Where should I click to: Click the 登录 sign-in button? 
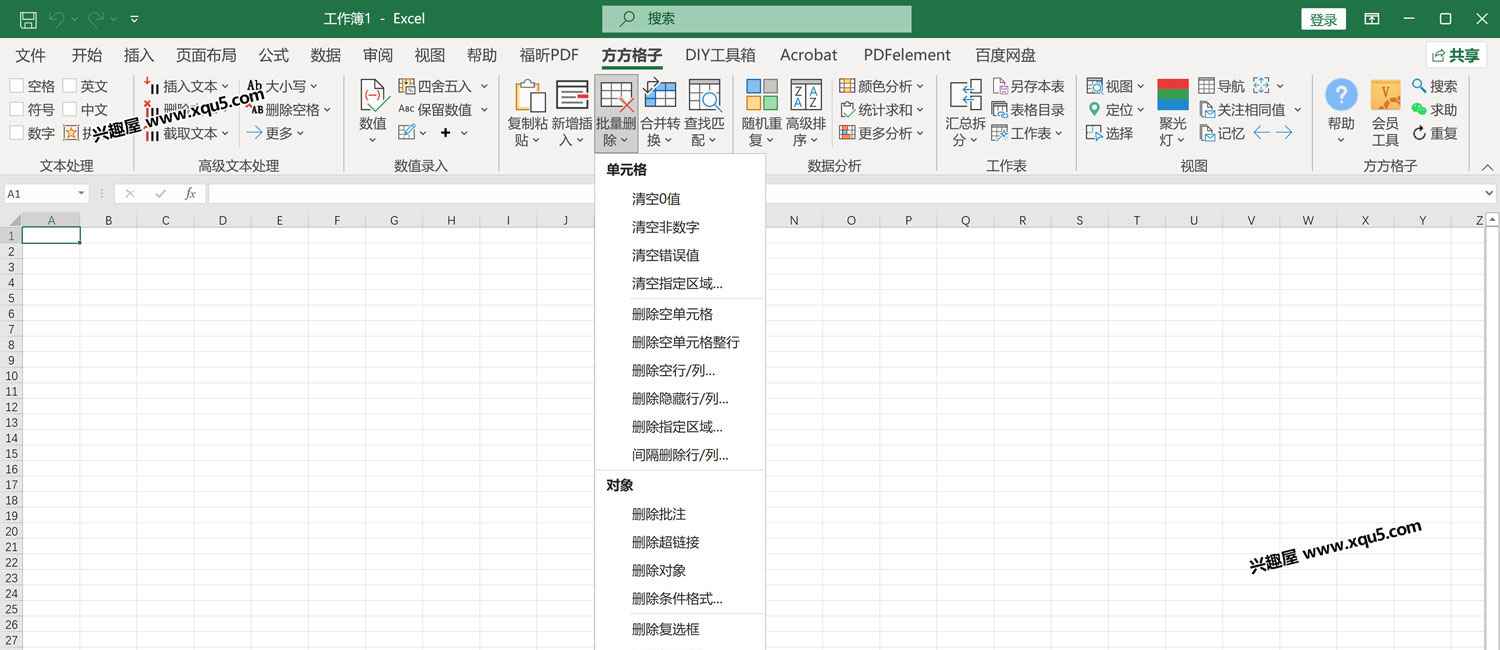1323,19
